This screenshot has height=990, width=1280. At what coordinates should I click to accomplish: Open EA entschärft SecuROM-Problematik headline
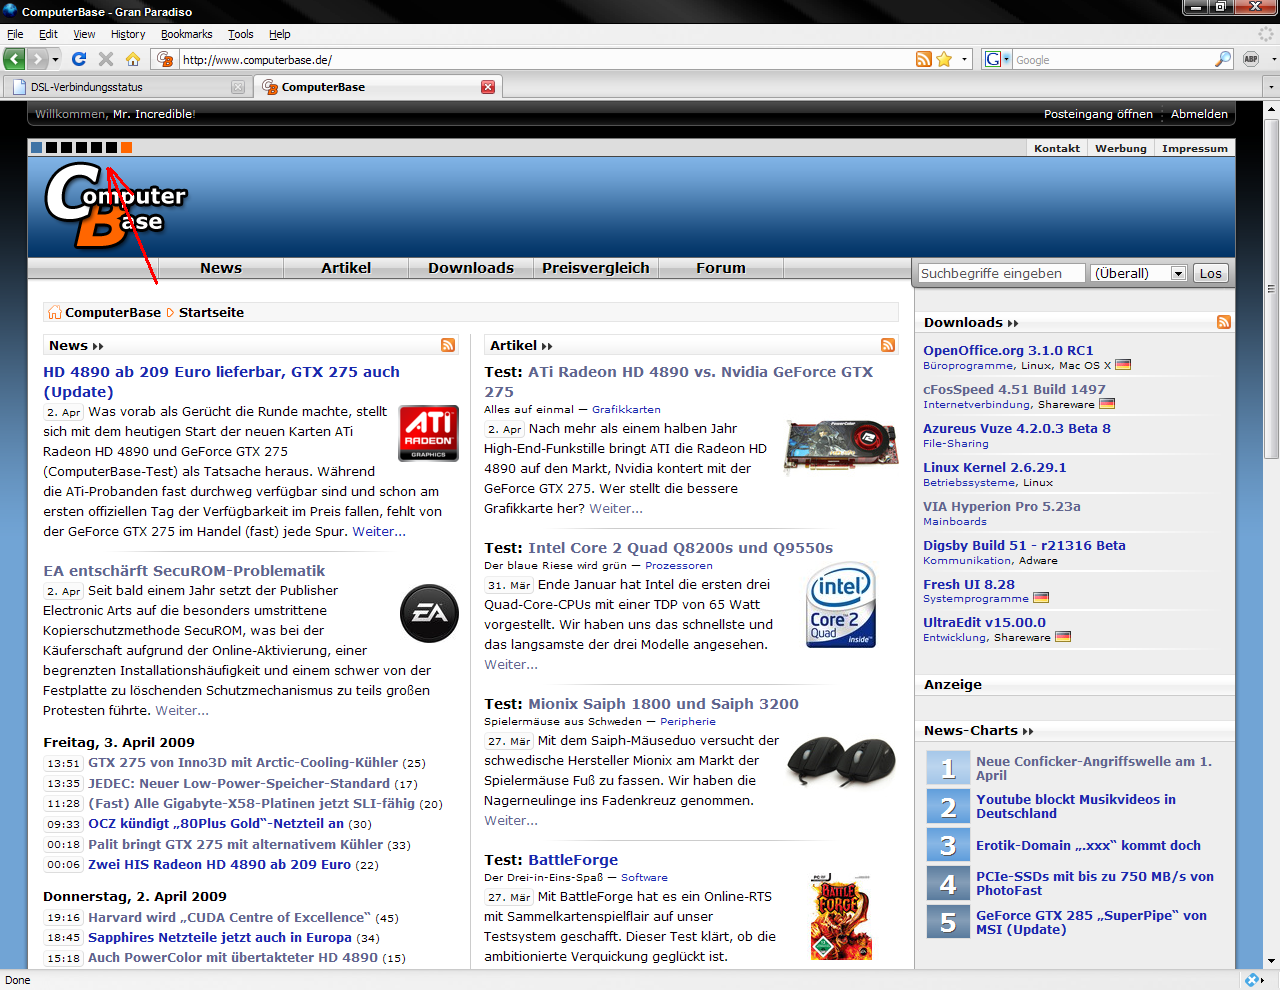click(184, 571)
